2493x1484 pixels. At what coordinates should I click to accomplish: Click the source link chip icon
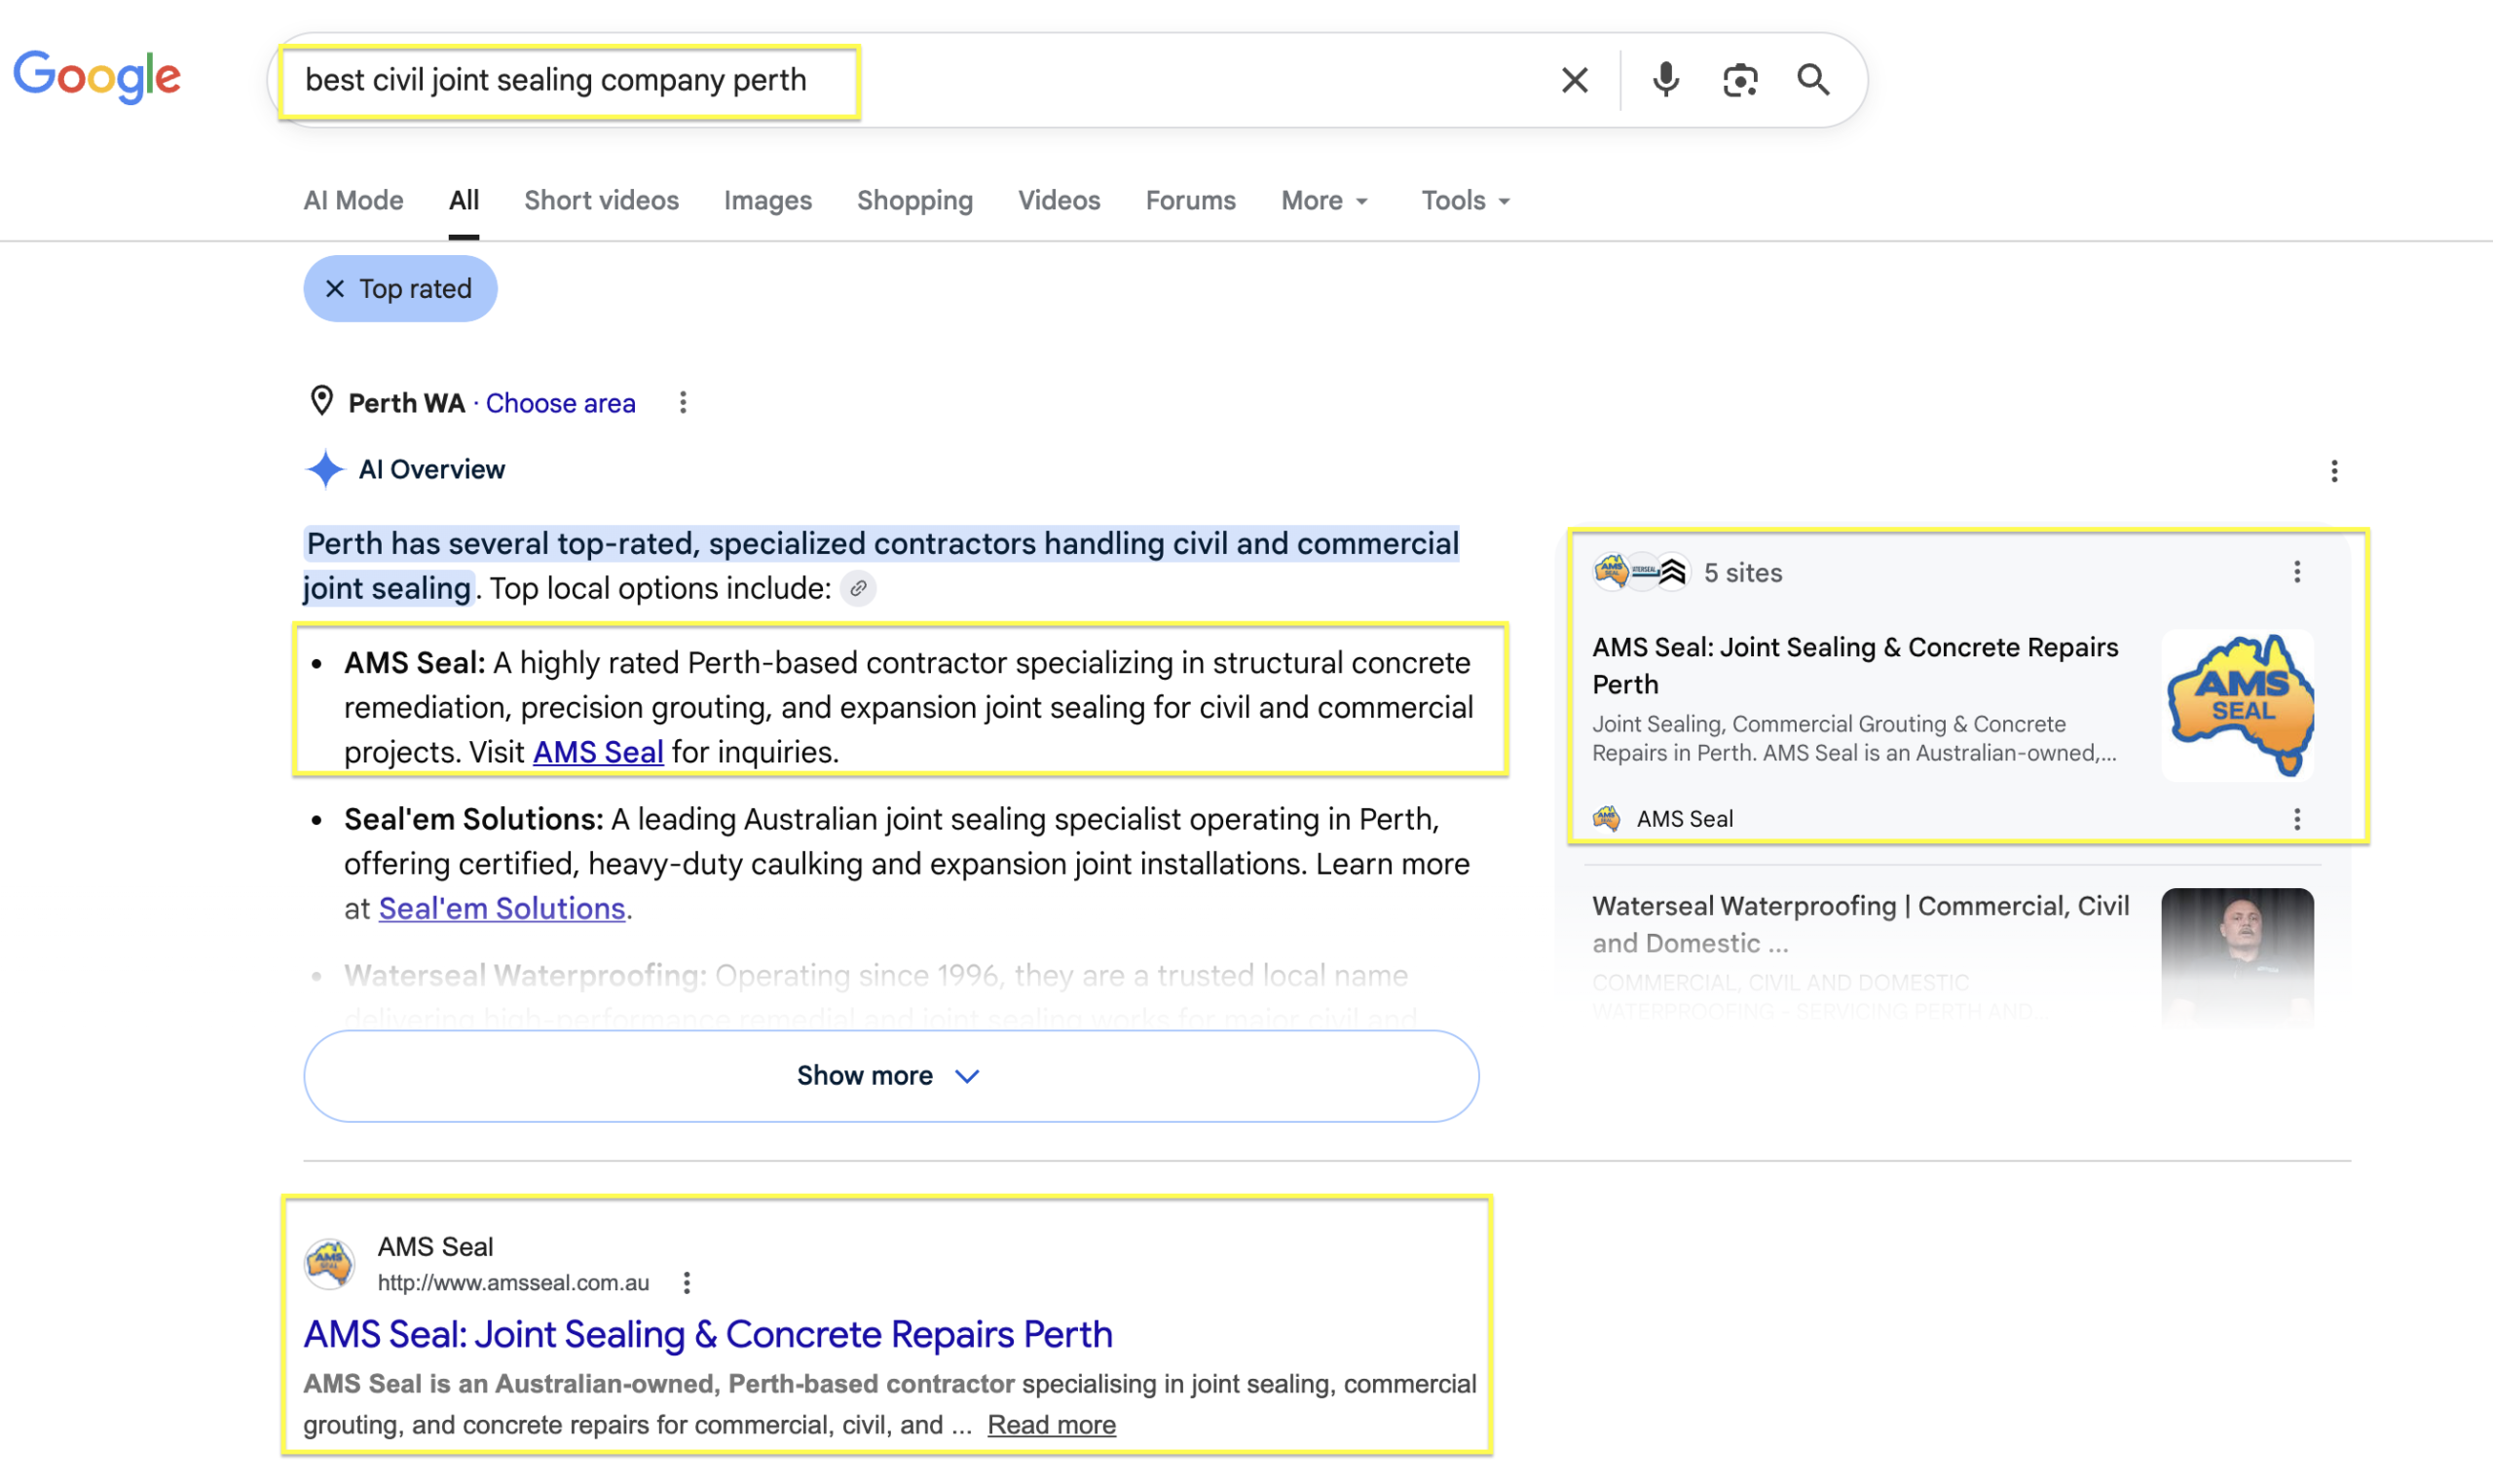tap(858, 588)
